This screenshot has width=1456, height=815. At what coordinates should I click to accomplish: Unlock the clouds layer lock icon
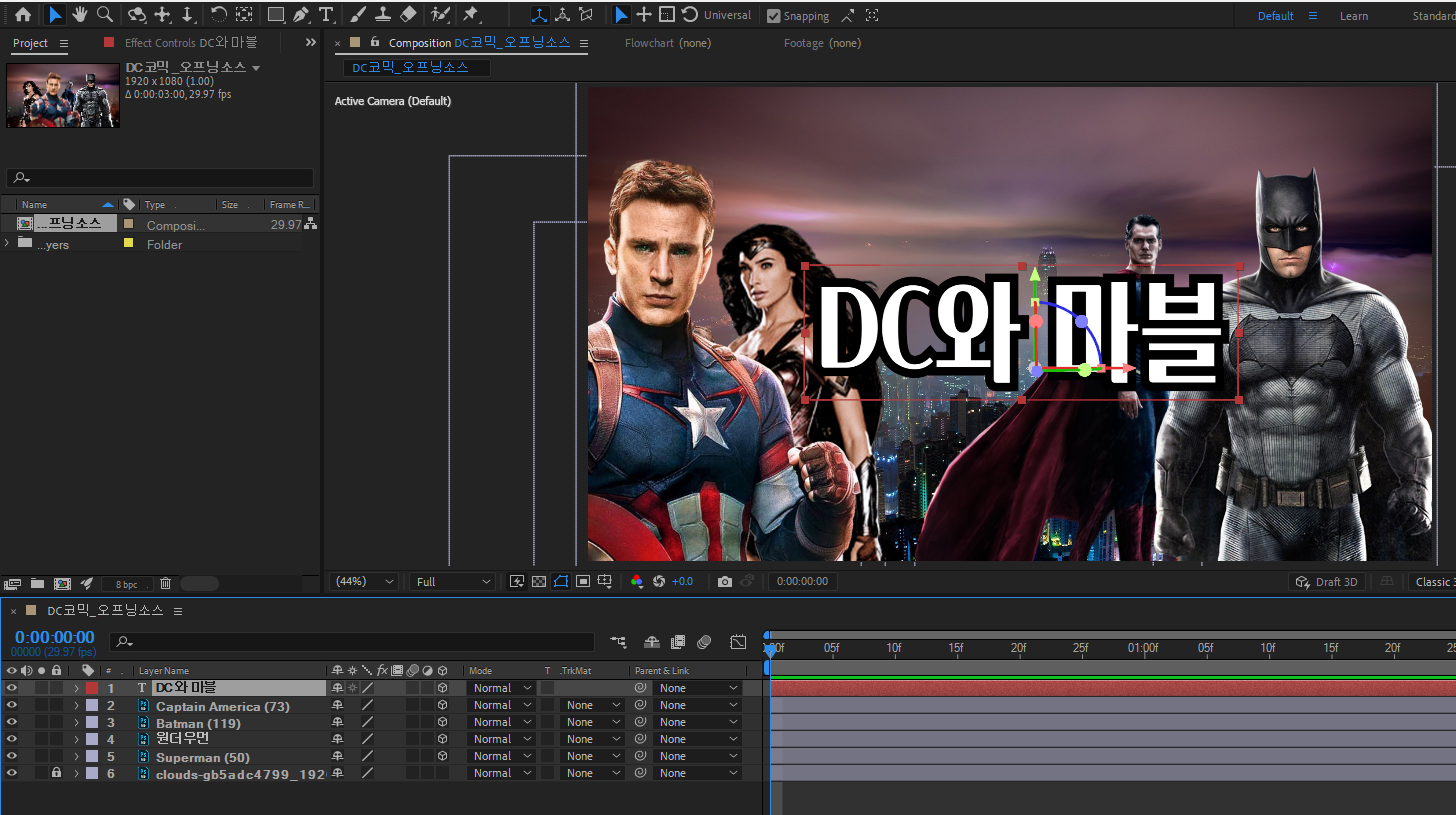tap(56, 773)
